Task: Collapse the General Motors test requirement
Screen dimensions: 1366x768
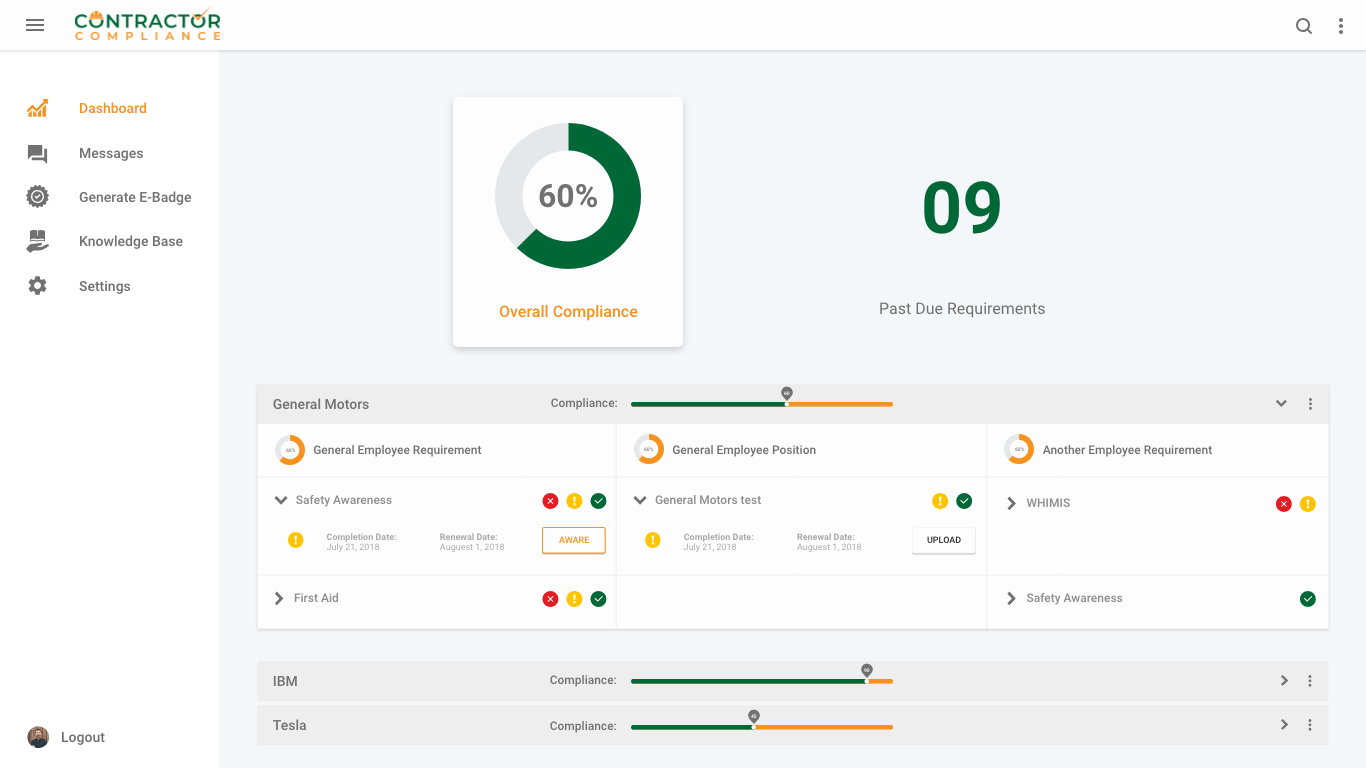Action: pyautogui.click(x=641, y=500)
